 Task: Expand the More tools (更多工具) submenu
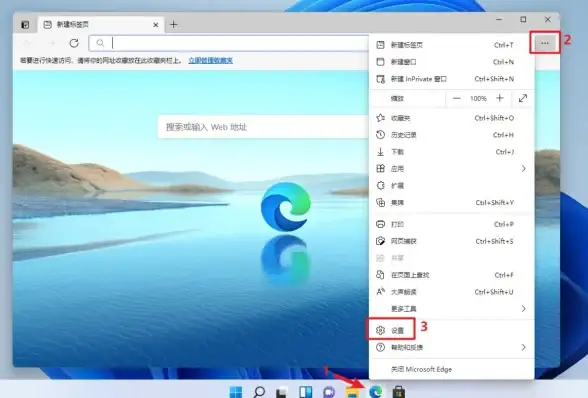pos(452,309)
